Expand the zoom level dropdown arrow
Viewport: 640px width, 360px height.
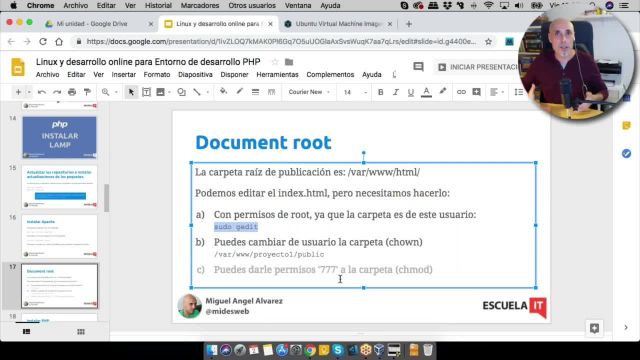(x=116, y=92)
